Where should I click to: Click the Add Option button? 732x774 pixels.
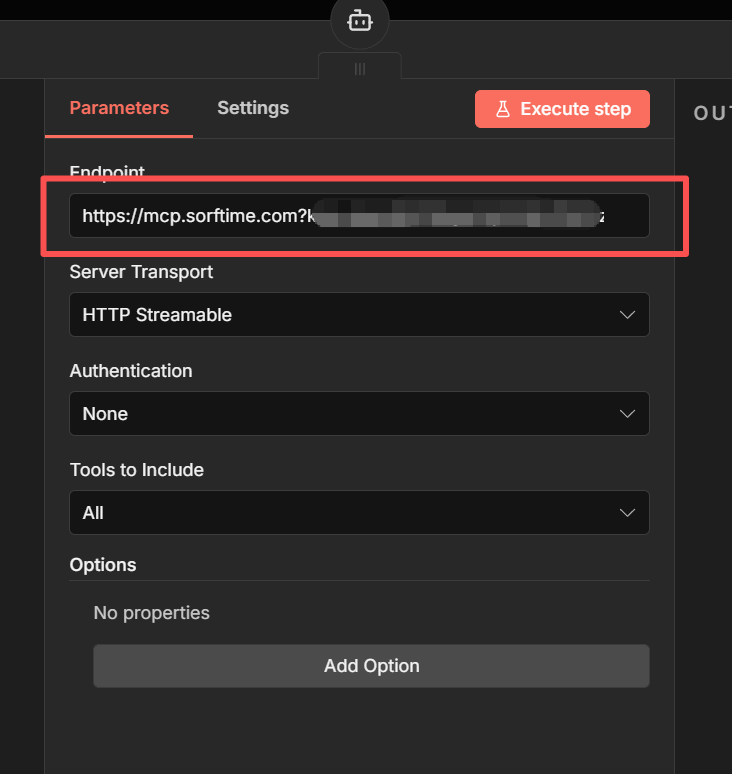[x=371, y=666]
